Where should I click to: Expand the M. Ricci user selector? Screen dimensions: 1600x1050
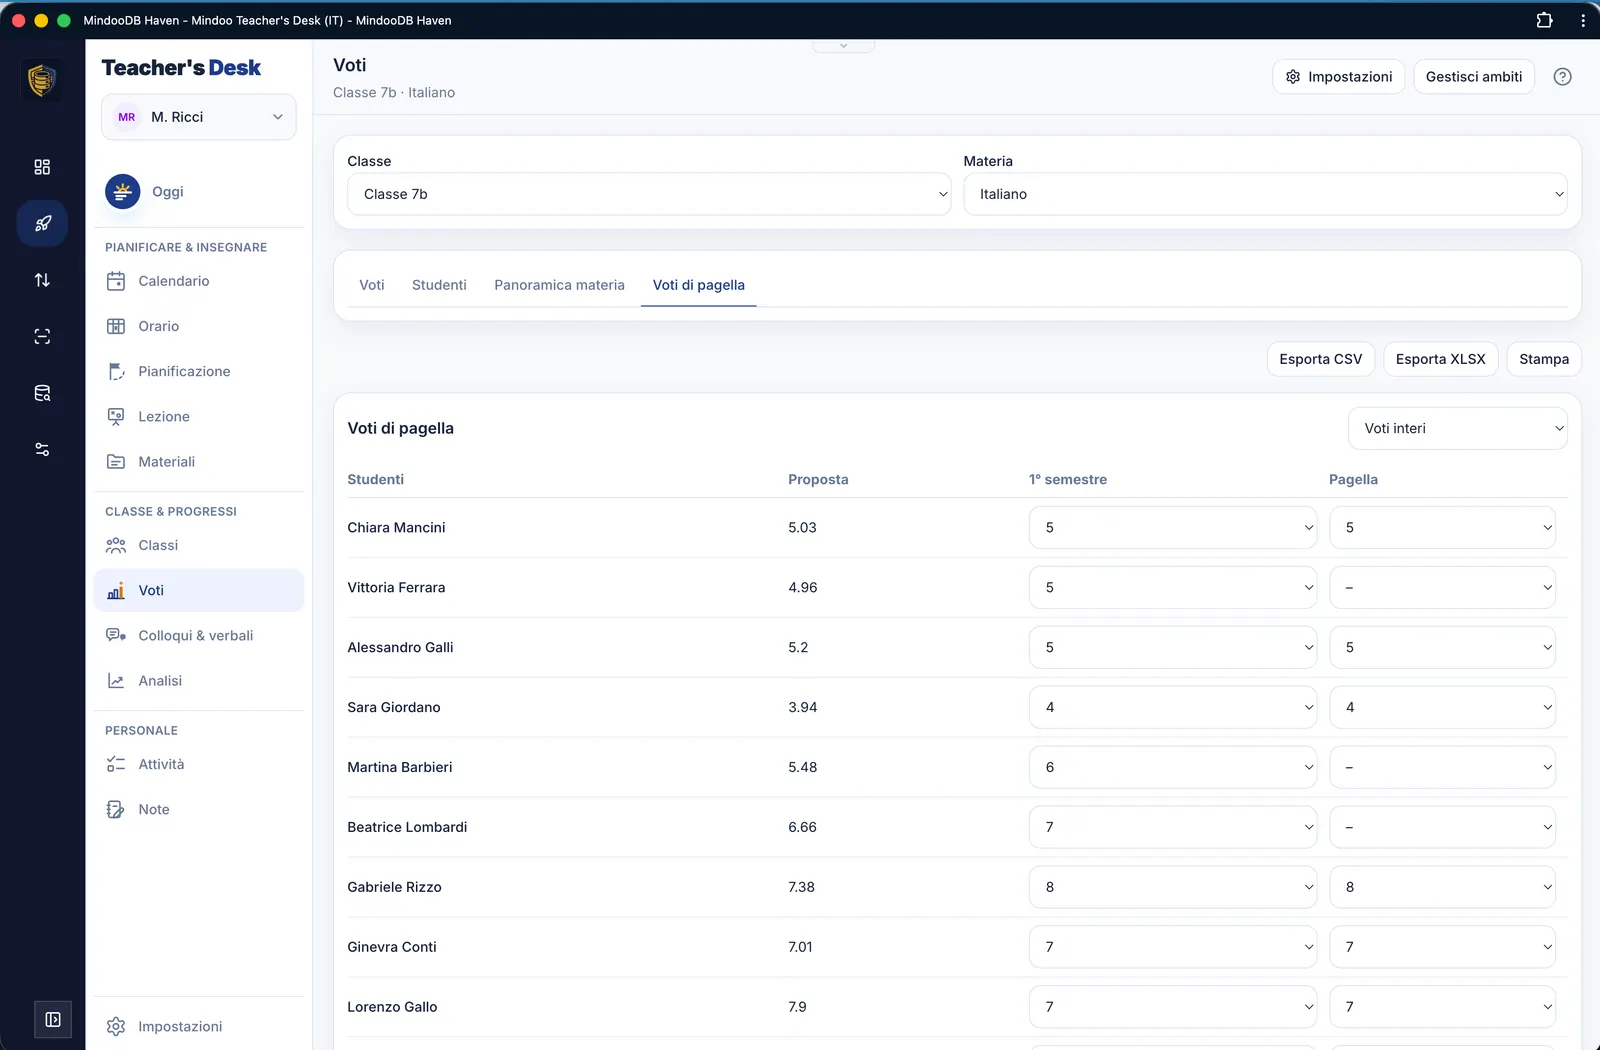coord(199,117)
